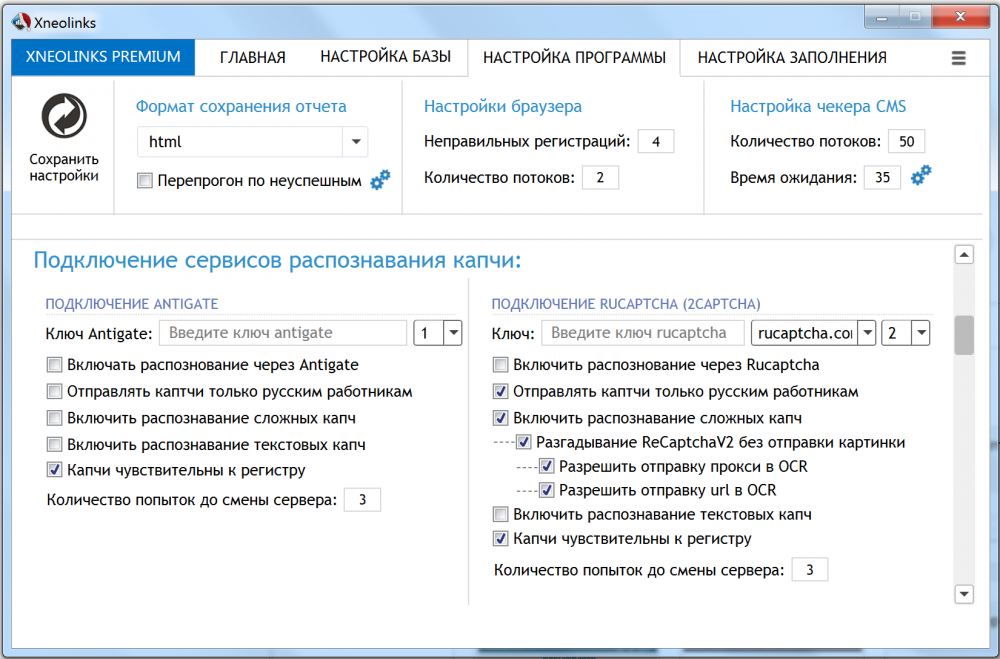Click ПОДКЛЮЧЕНИЕ RUCAPTCHA (2CAPTCHA) section title
Viewport: 1000px width, 659px height.
626,304
